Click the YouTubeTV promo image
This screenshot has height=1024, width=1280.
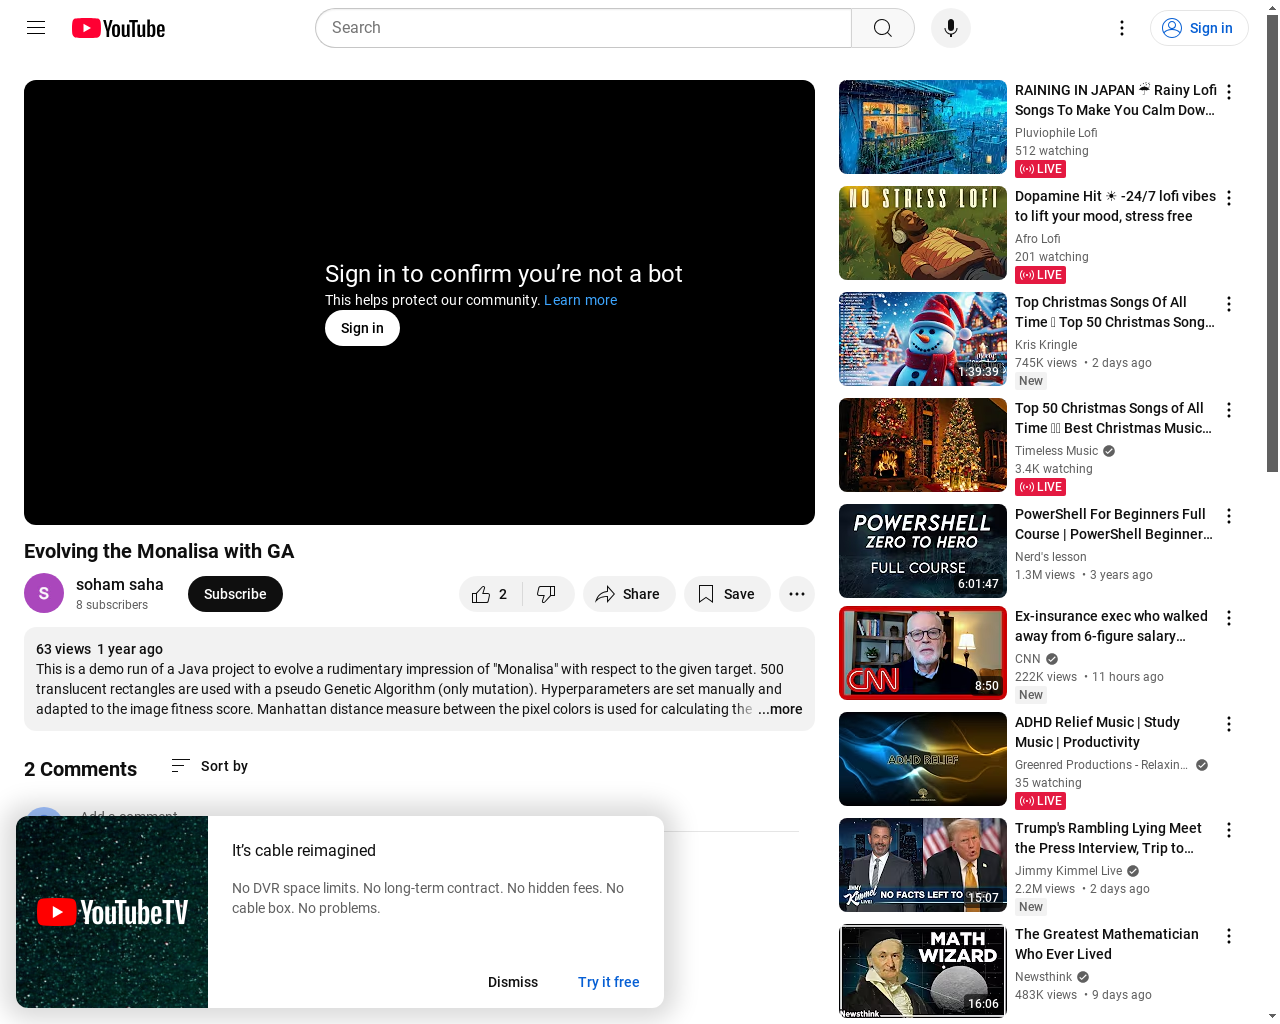click(x=112, y=912)
